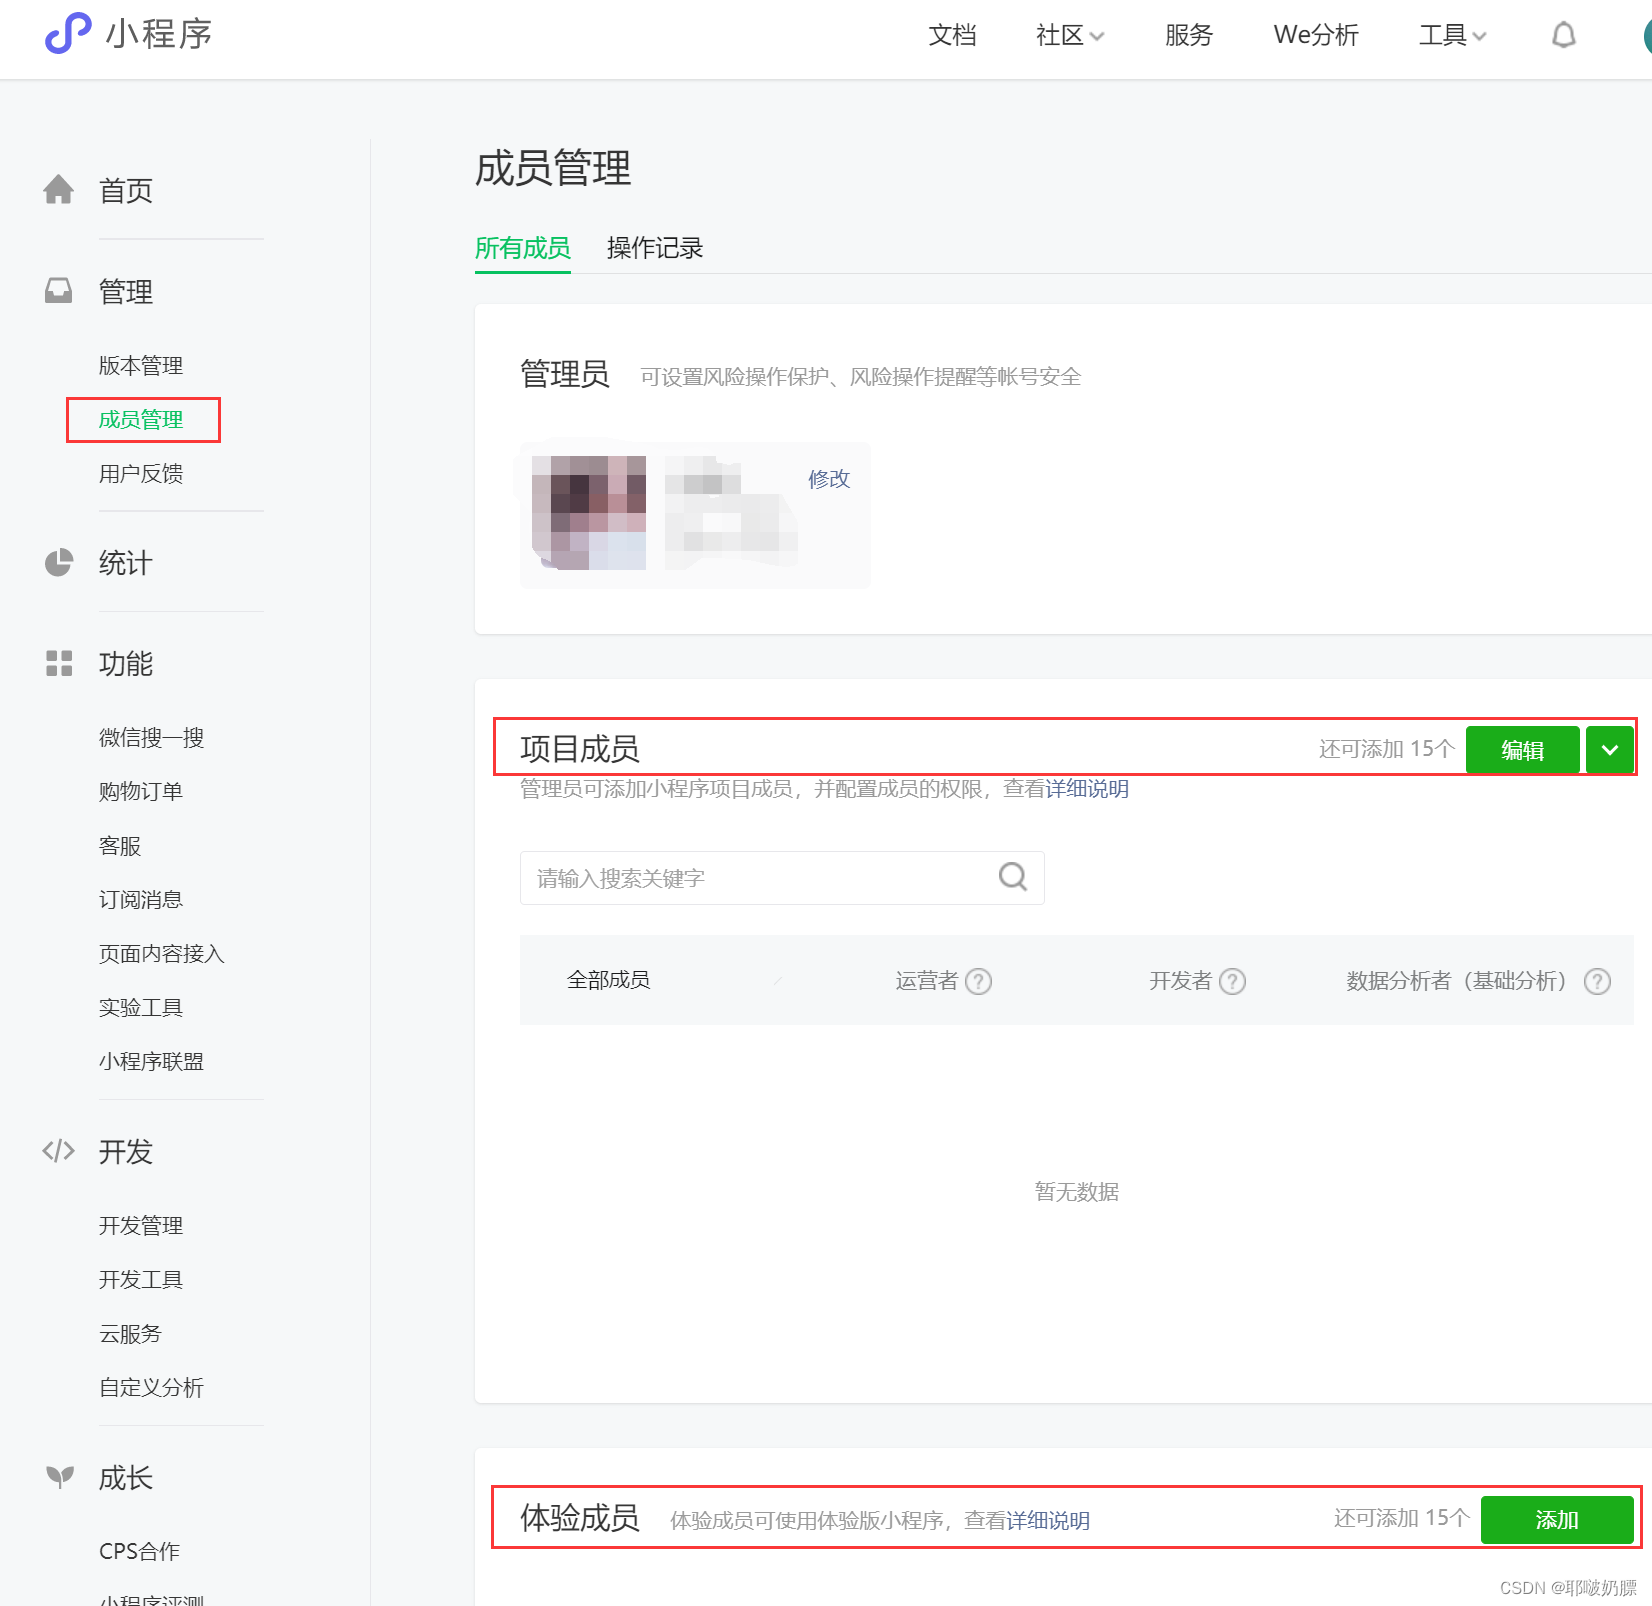
Task: Open 用户反馈 in the sidebar
Action: tap(141, 474)
